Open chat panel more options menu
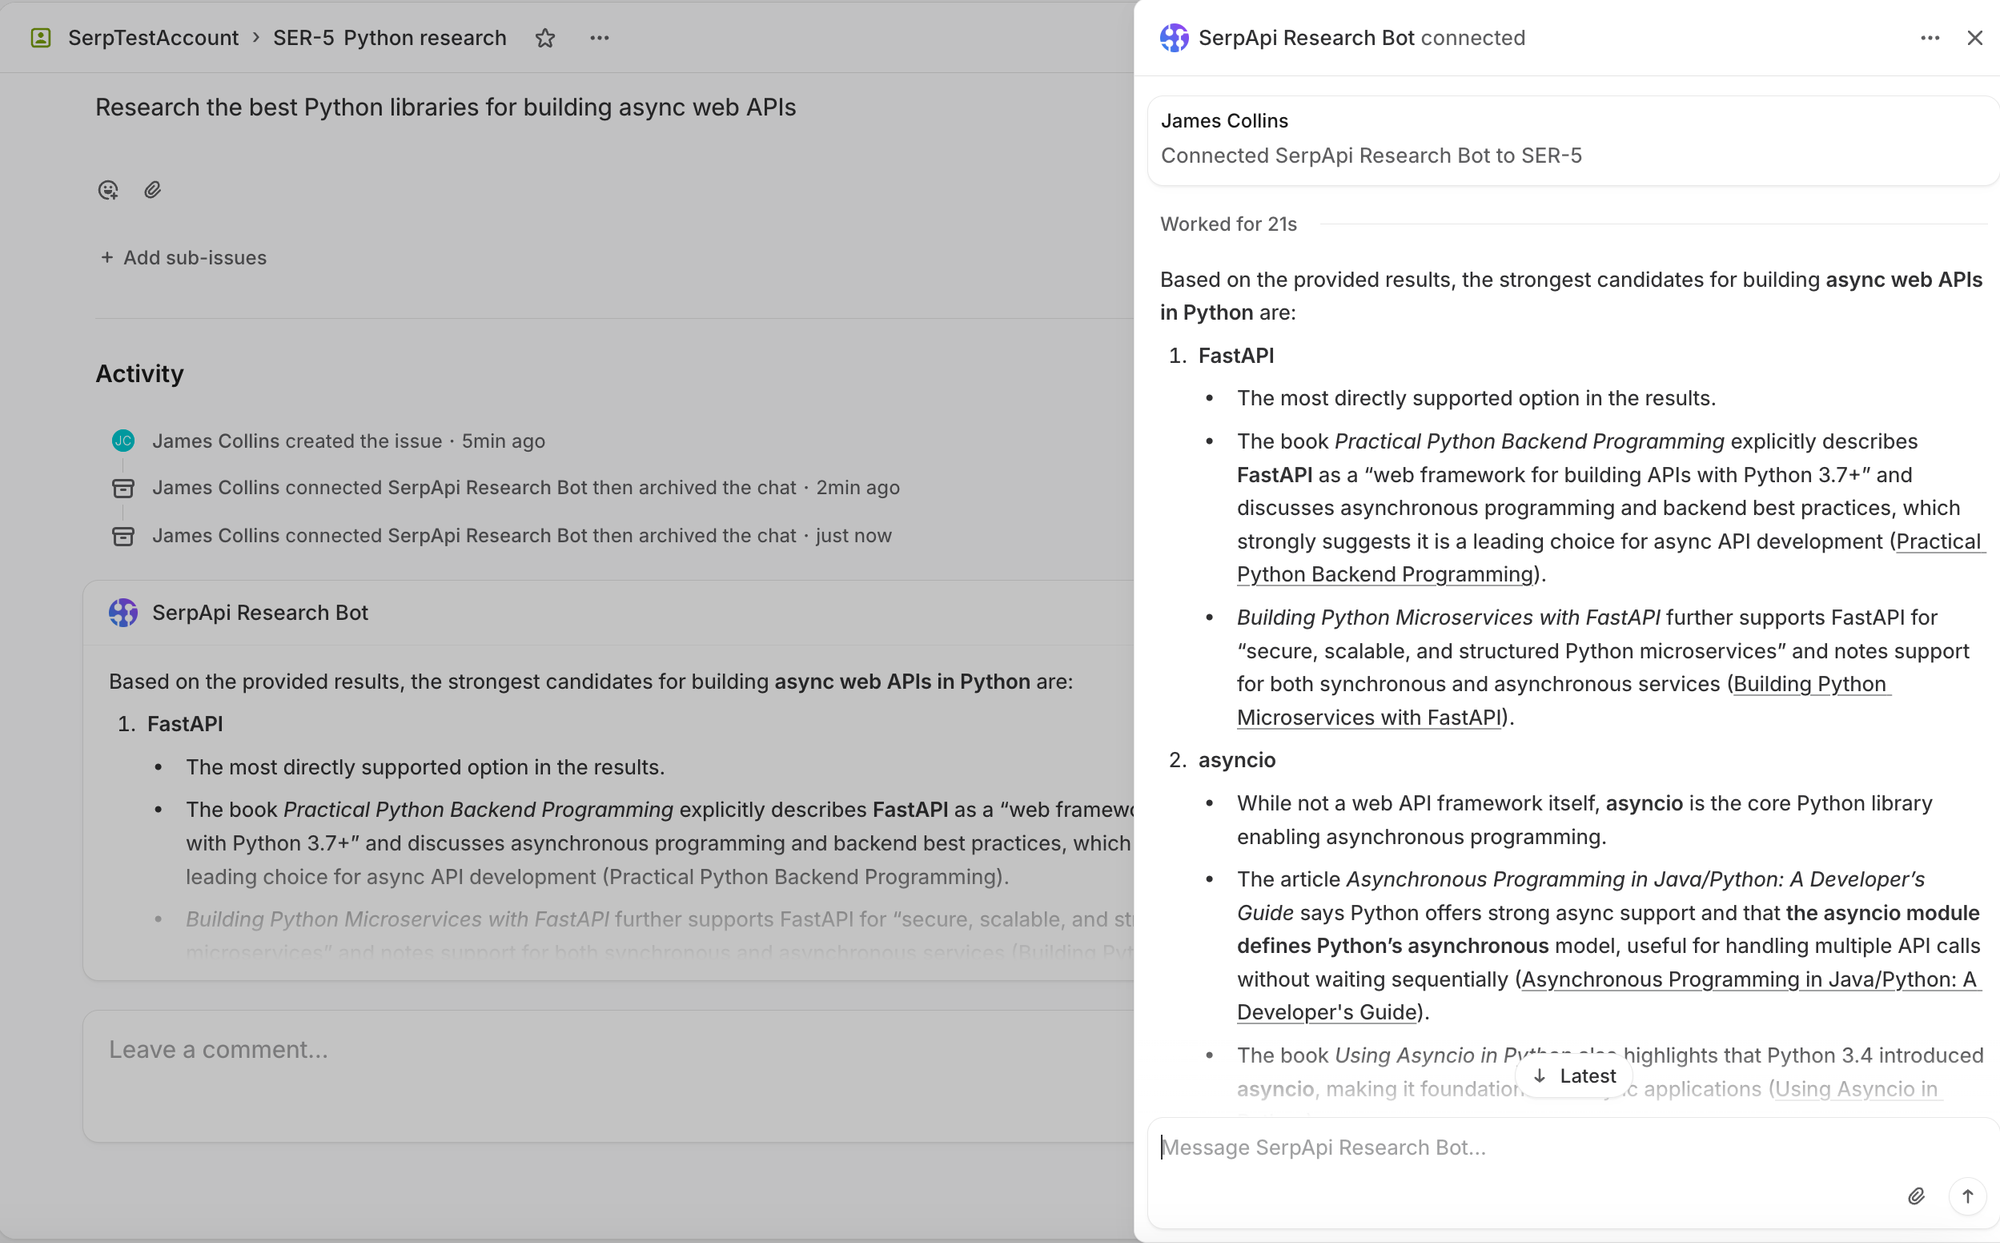 [x=1929, y=38]
